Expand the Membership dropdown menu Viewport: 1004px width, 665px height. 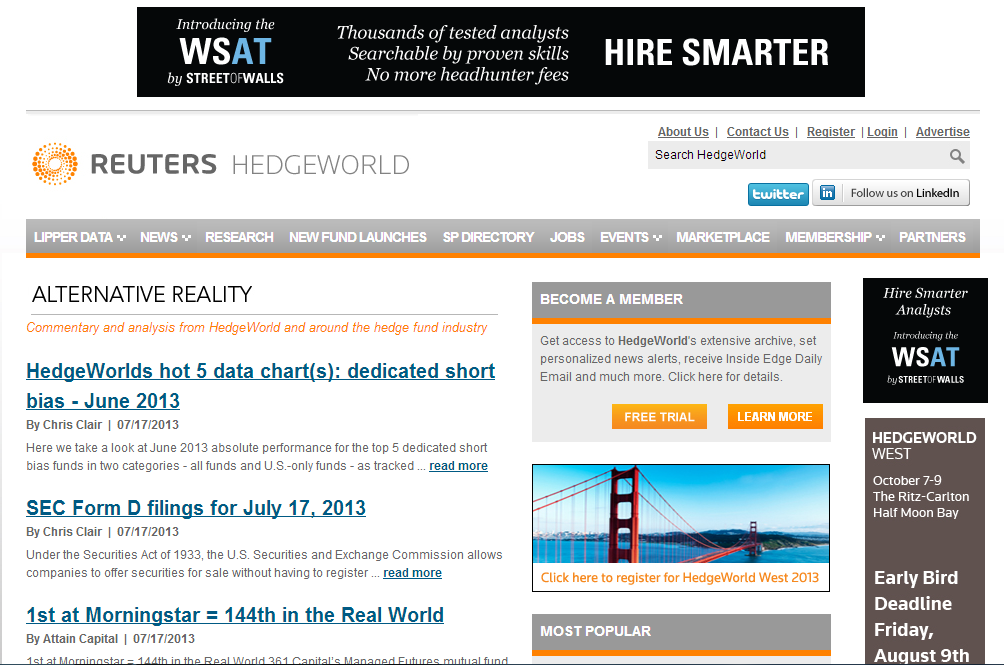(x=834, y=237)
